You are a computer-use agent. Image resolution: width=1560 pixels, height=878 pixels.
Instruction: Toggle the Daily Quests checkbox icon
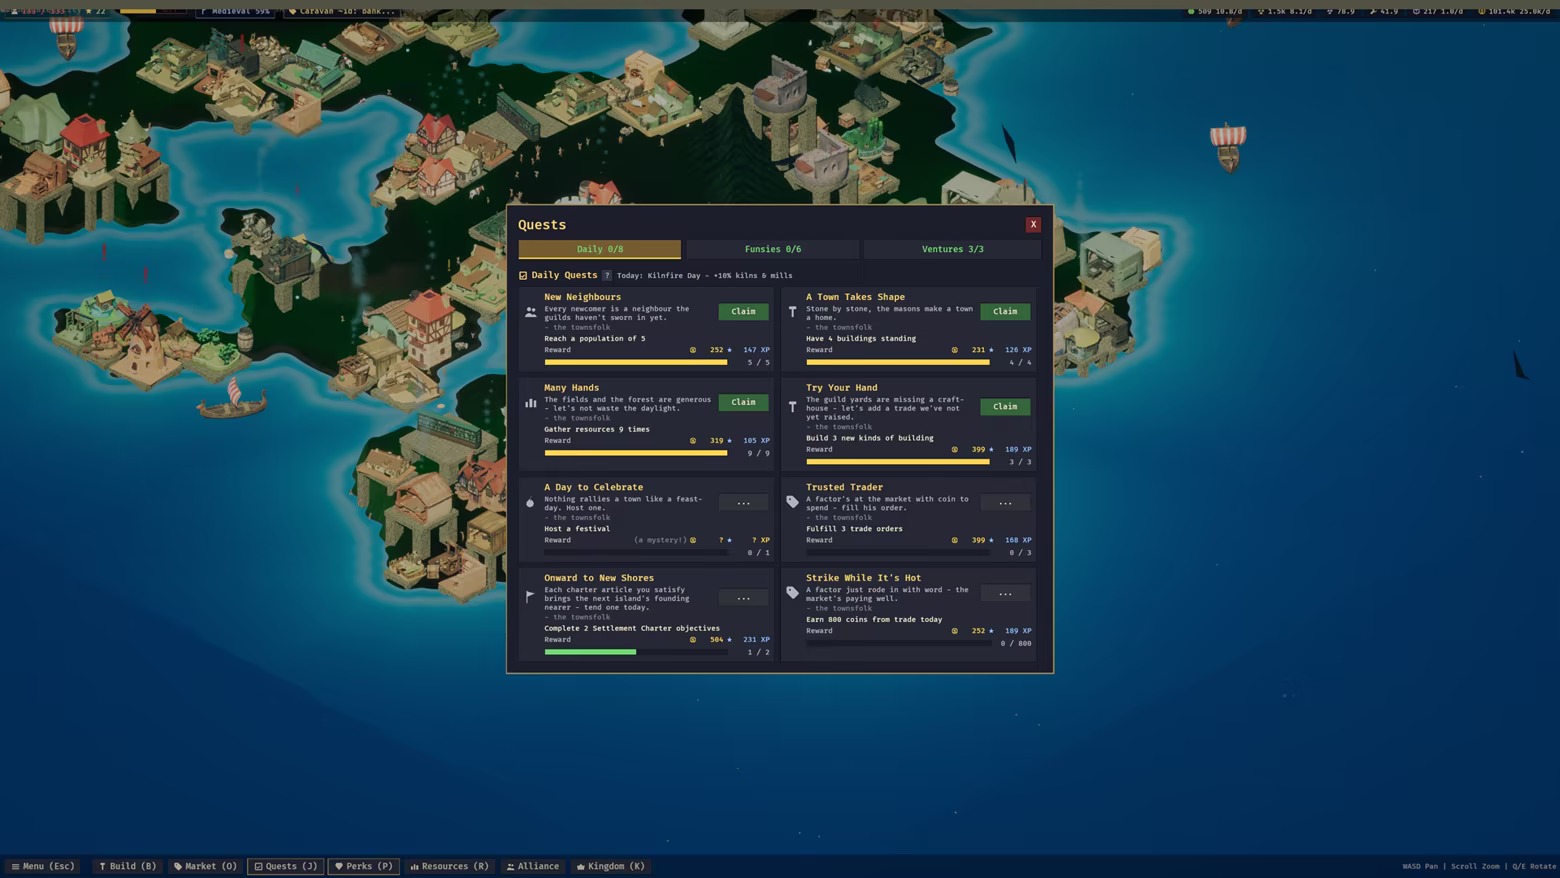[523, 275]
